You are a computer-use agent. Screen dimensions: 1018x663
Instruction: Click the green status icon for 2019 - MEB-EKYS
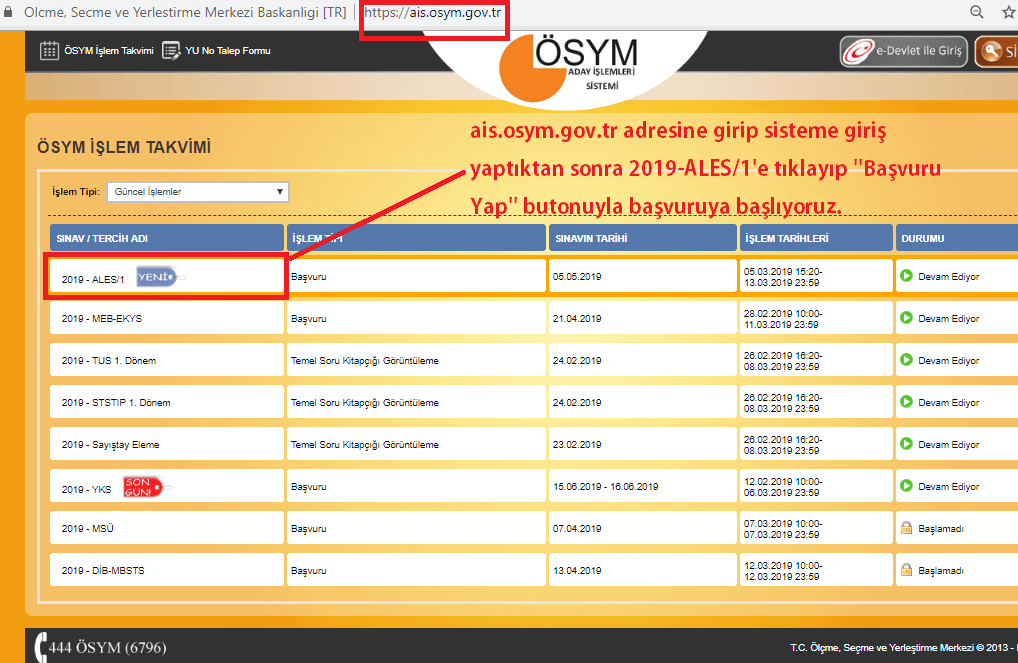point(906,318)
